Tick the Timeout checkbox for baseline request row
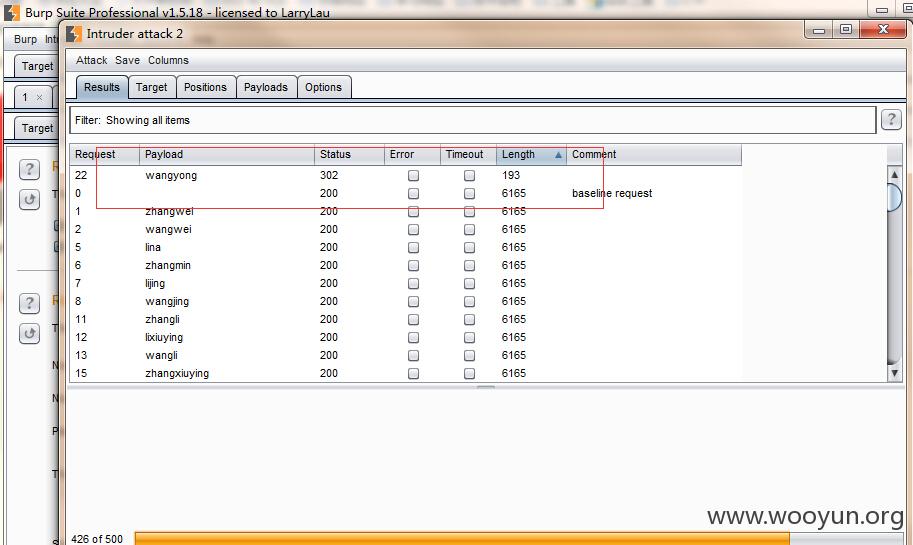913x545 pixels. click(x=469, y=193)
